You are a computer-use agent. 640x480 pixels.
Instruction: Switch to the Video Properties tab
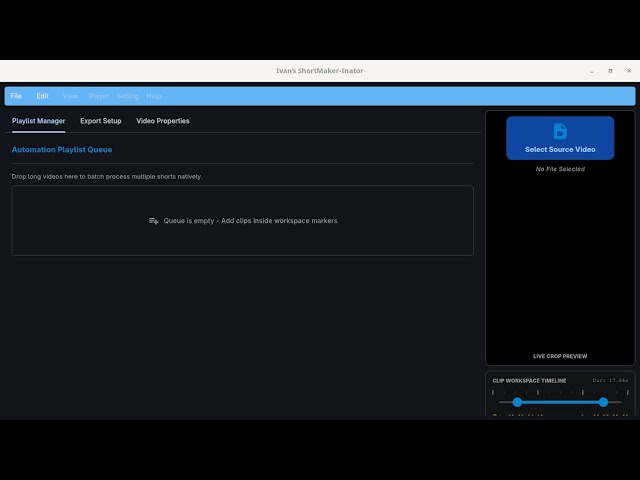point(163,121)
